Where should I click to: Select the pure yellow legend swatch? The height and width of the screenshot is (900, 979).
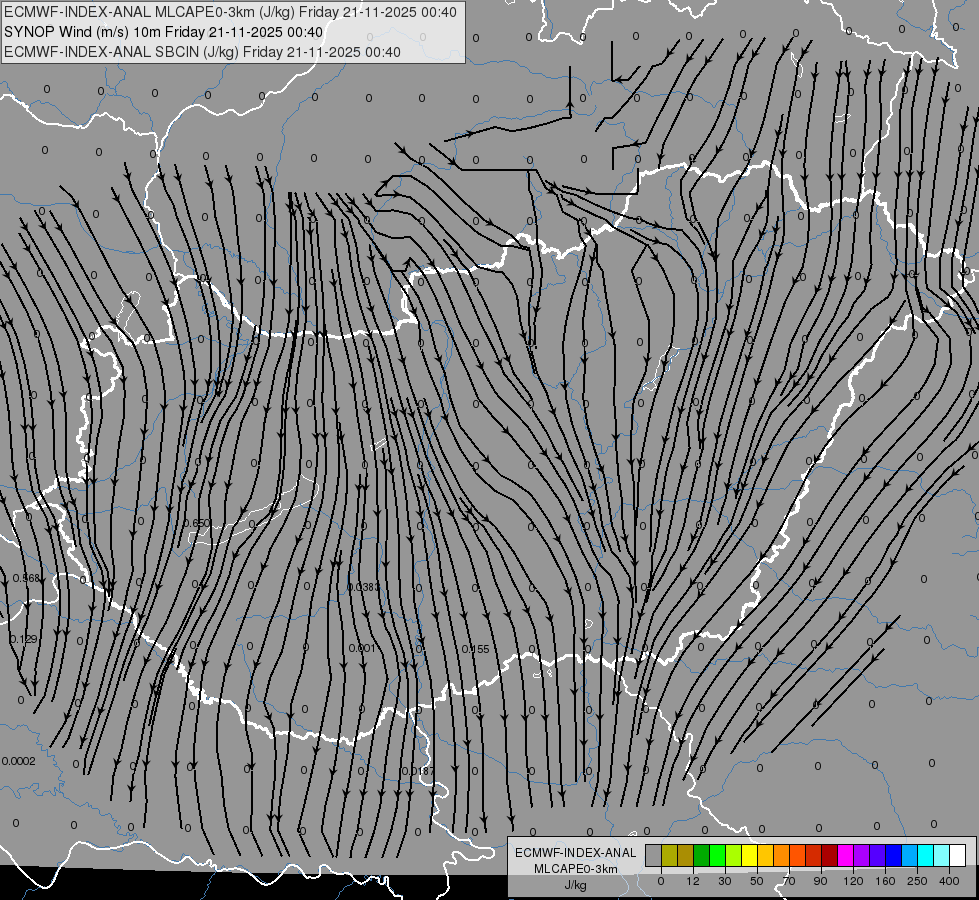tap(750, 855)
